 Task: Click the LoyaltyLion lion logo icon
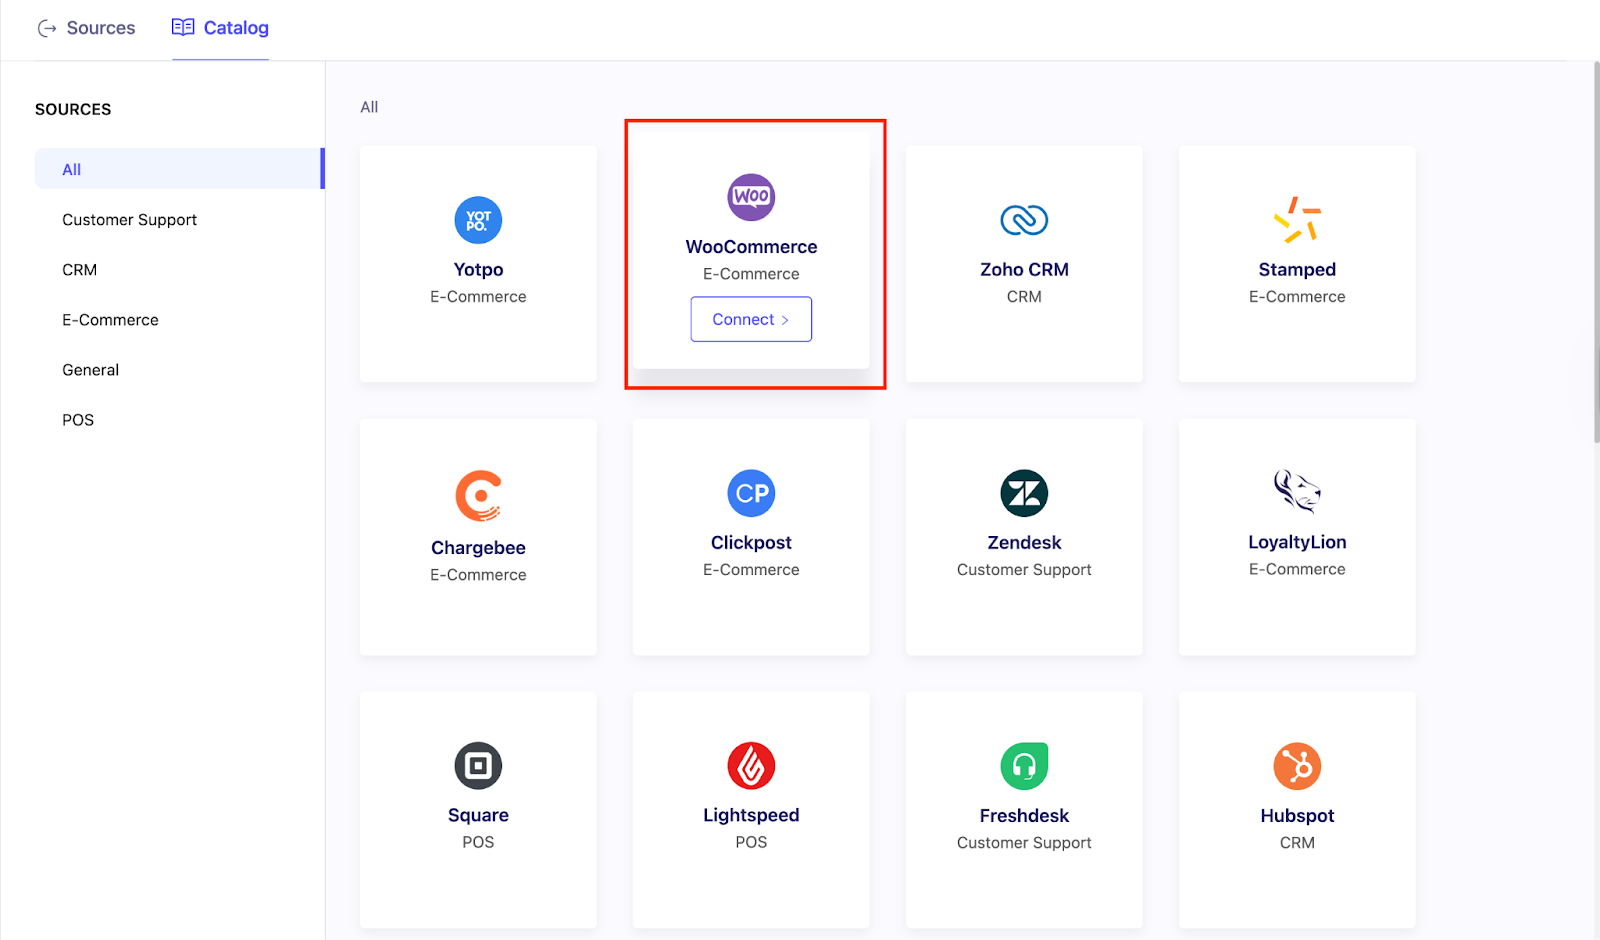click(x=1297, y=492)
